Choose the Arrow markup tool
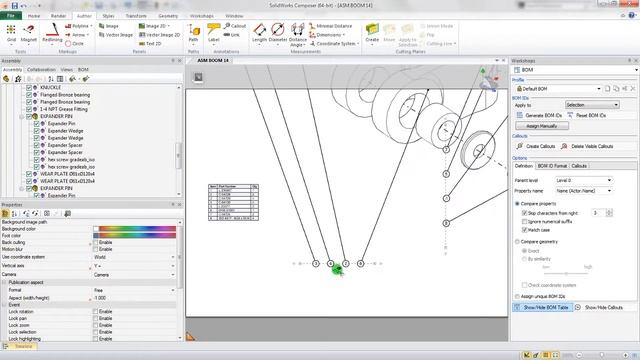640x360 pixels. pyautogui.click(x=78, y=35)
